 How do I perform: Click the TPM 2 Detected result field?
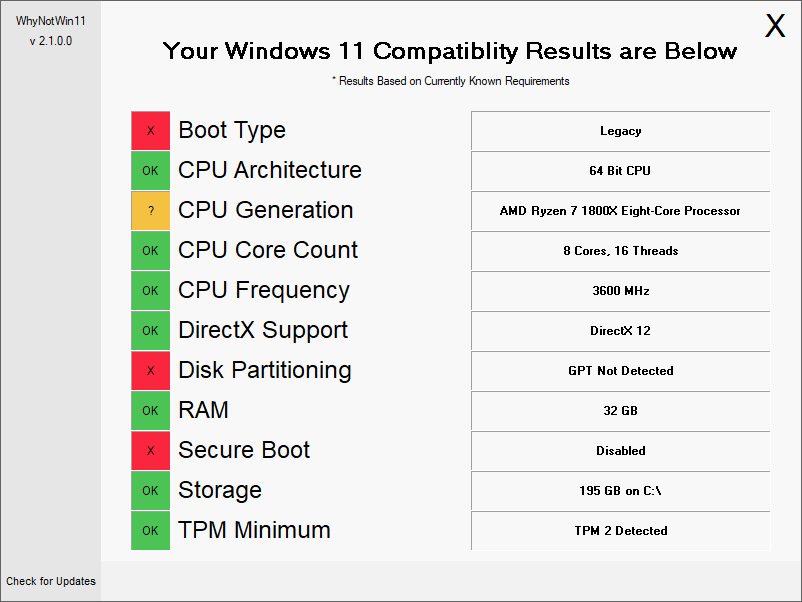(x=620, y=531)
